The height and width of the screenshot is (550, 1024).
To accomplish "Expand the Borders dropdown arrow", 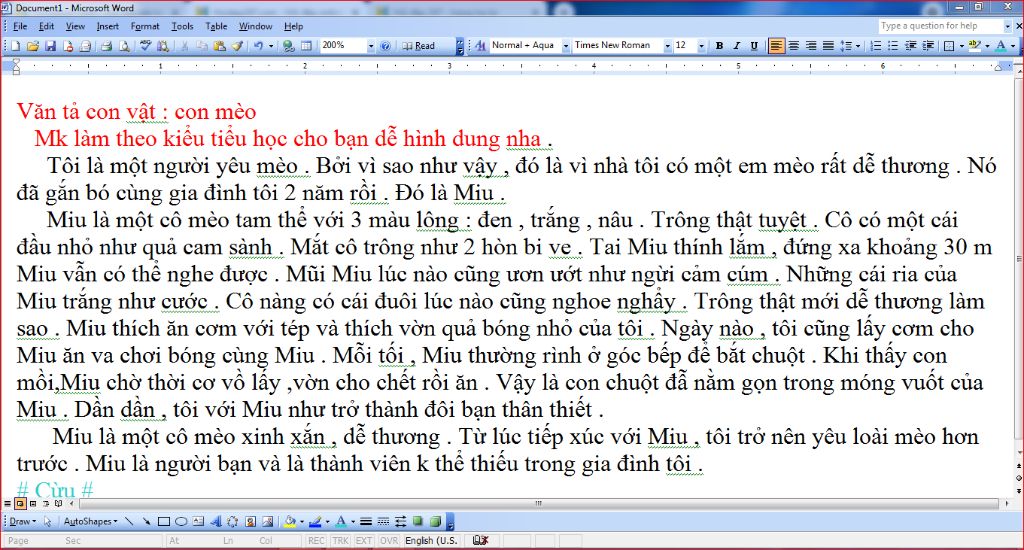I will (x=962, y=46).
